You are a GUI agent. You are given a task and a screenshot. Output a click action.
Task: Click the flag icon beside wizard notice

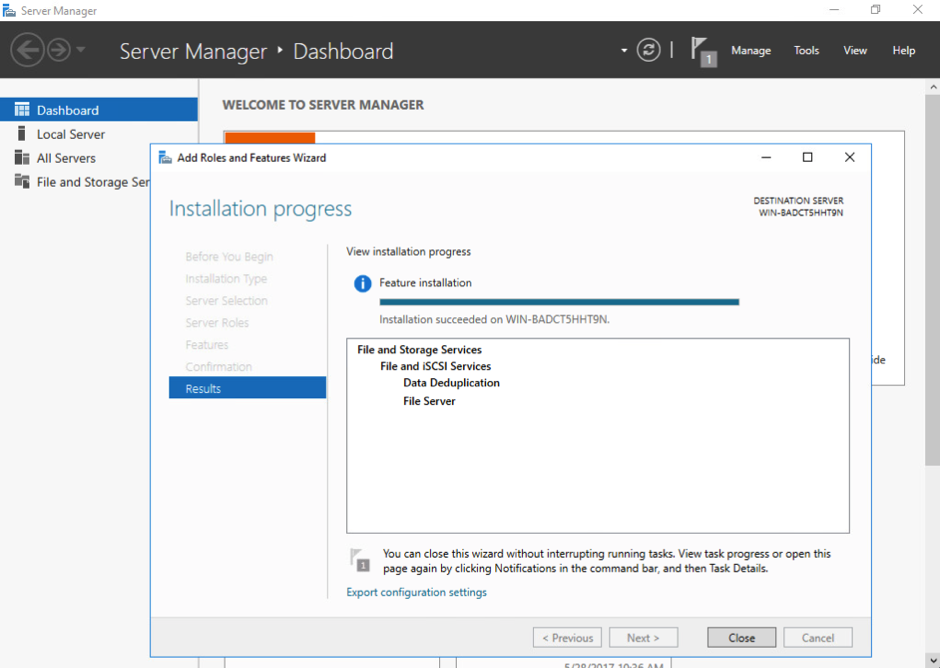point(360,559)
